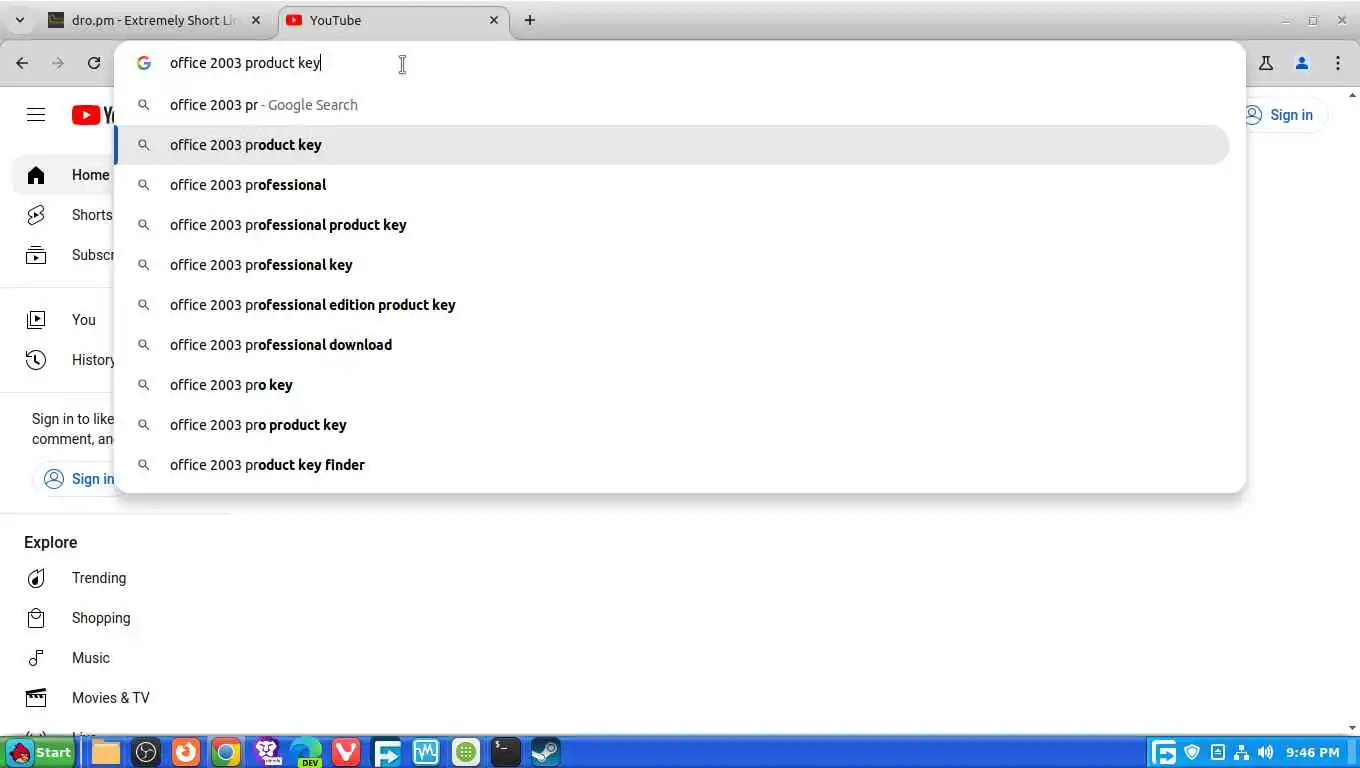Open the YouTube hamburger guide menu
This screenshot has width=1360, height=768.
coord(36,115)
